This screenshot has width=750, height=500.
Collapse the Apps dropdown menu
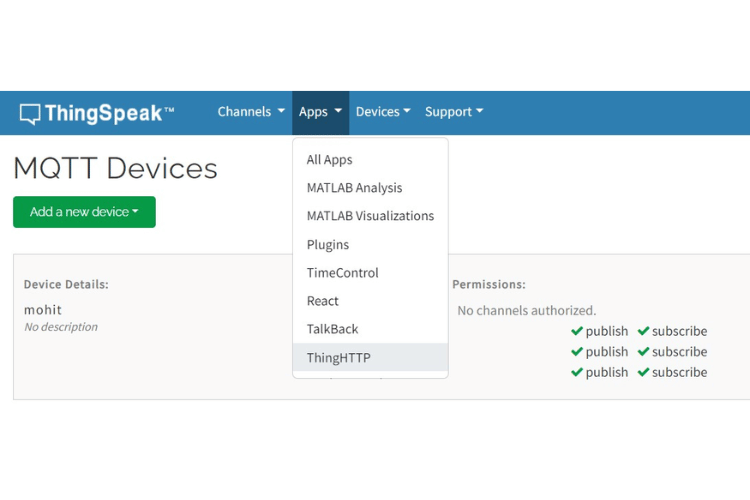[x=320, y=113]
